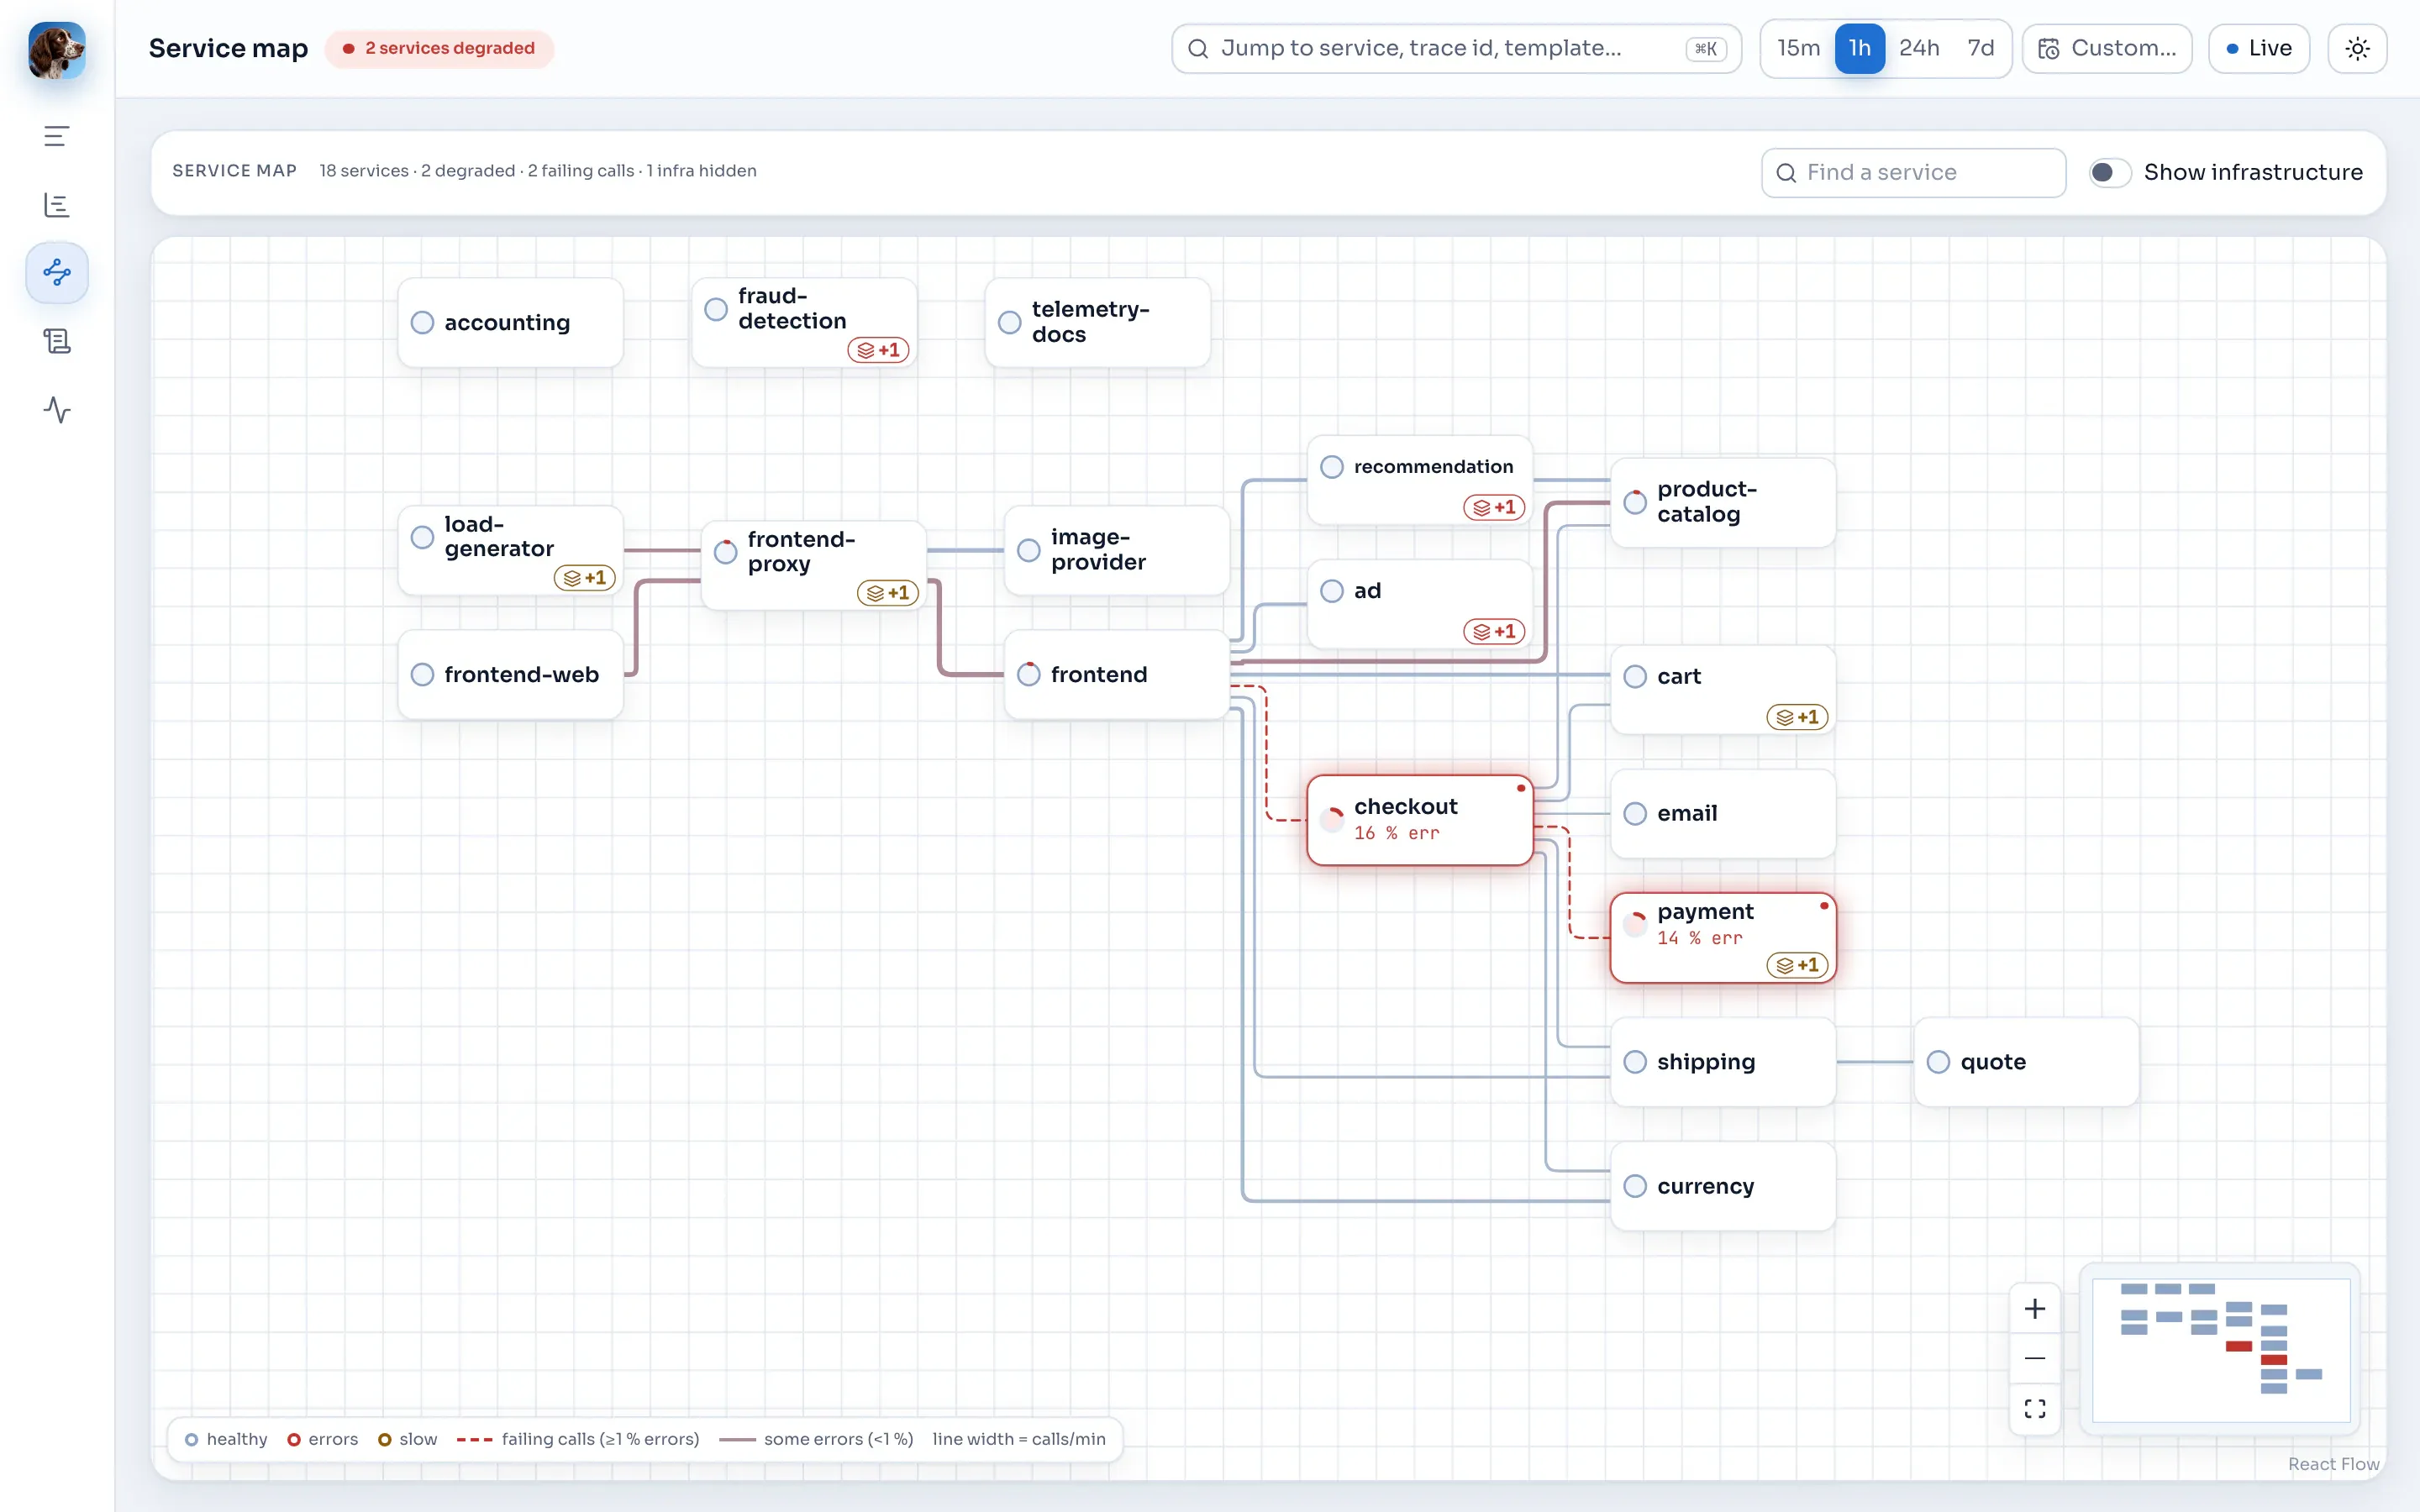2420x1512 pixels.
Task: Open the hamburger menu icon in sidebar
Action: [57, 136]
